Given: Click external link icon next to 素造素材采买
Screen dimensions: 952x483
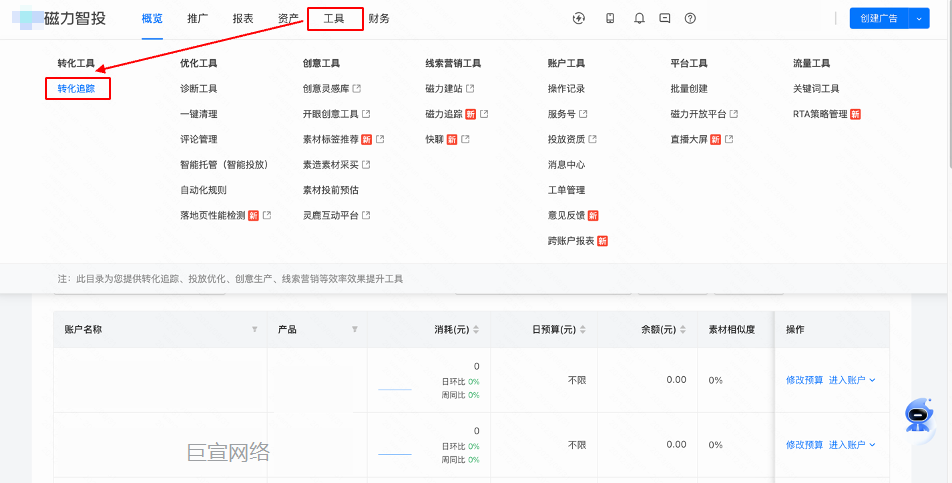Looking at the screenshot, I should click(x=366, y=165).
